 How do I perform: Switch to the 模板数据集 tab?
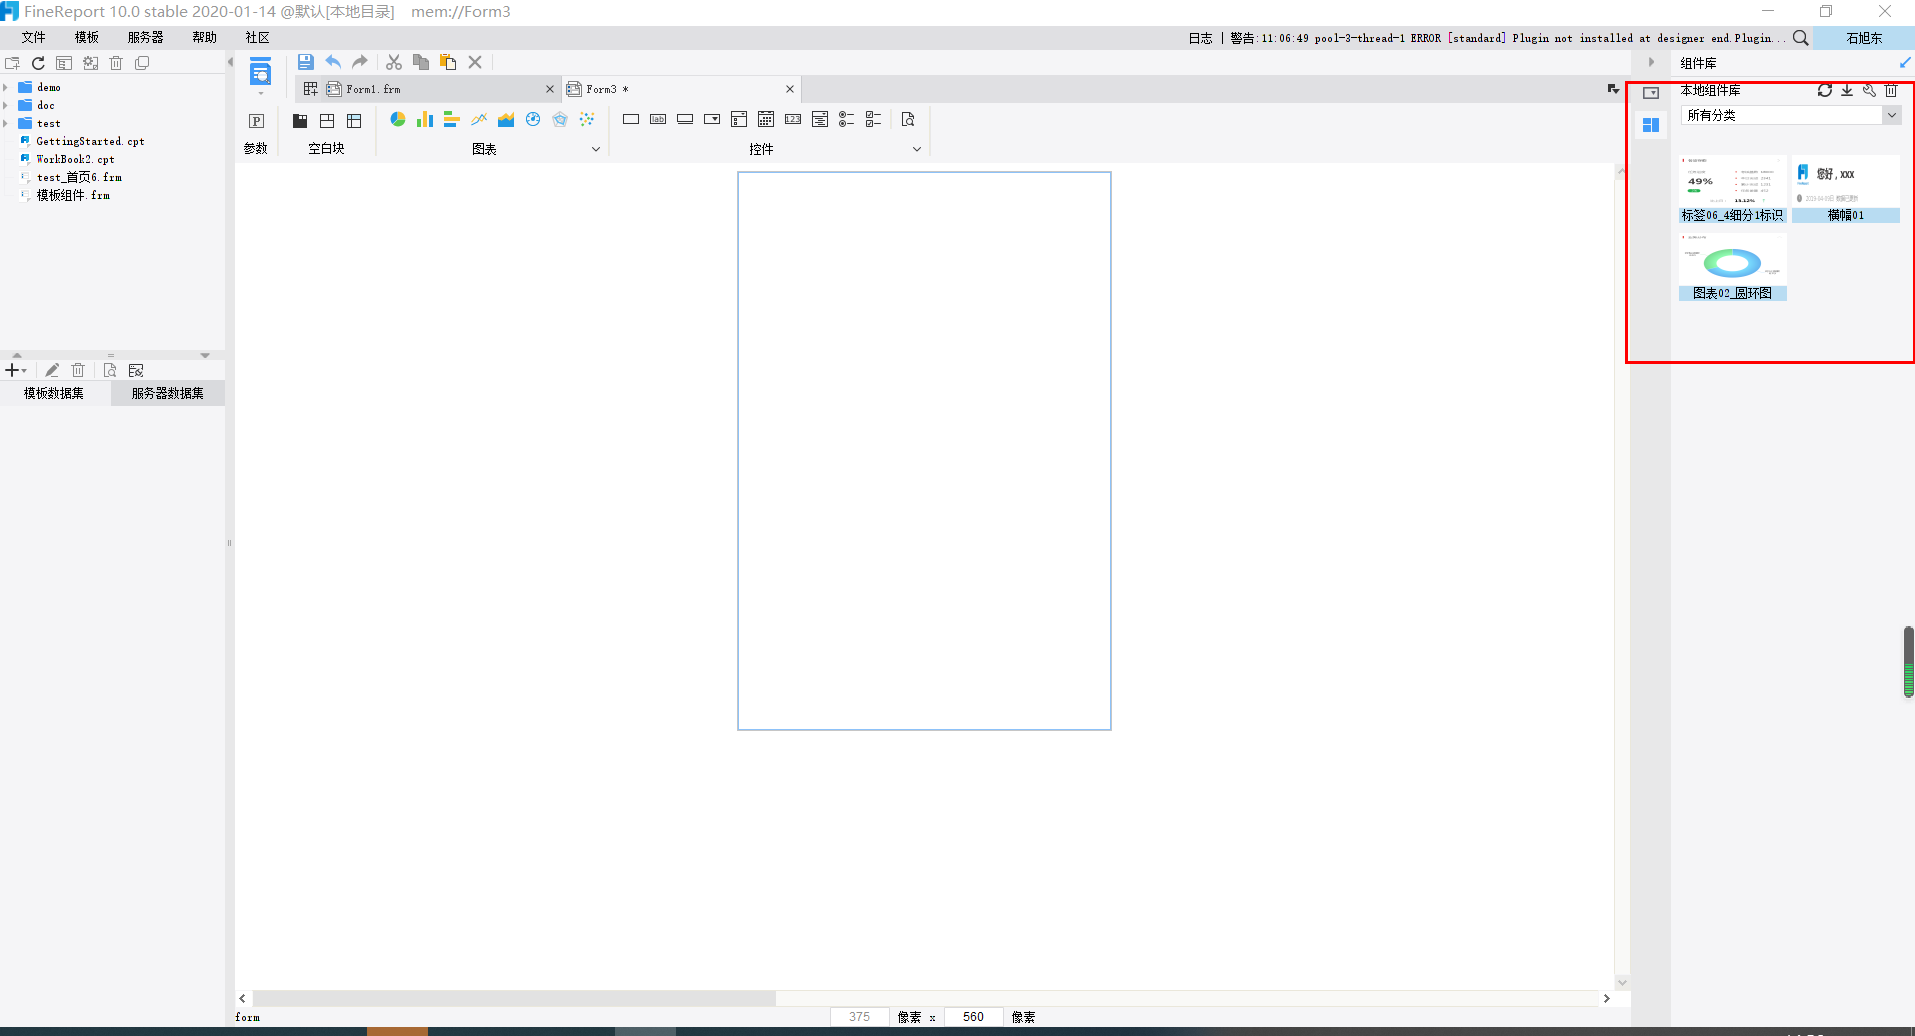click(54, 393)
